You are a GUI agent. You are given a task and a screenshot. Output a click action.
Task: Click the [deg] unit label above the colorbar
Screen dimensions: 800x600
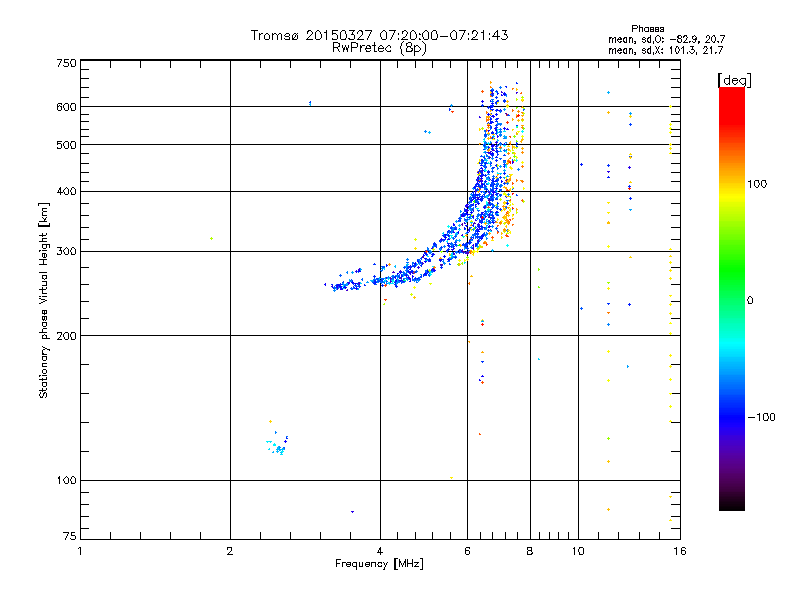point(734,80)
